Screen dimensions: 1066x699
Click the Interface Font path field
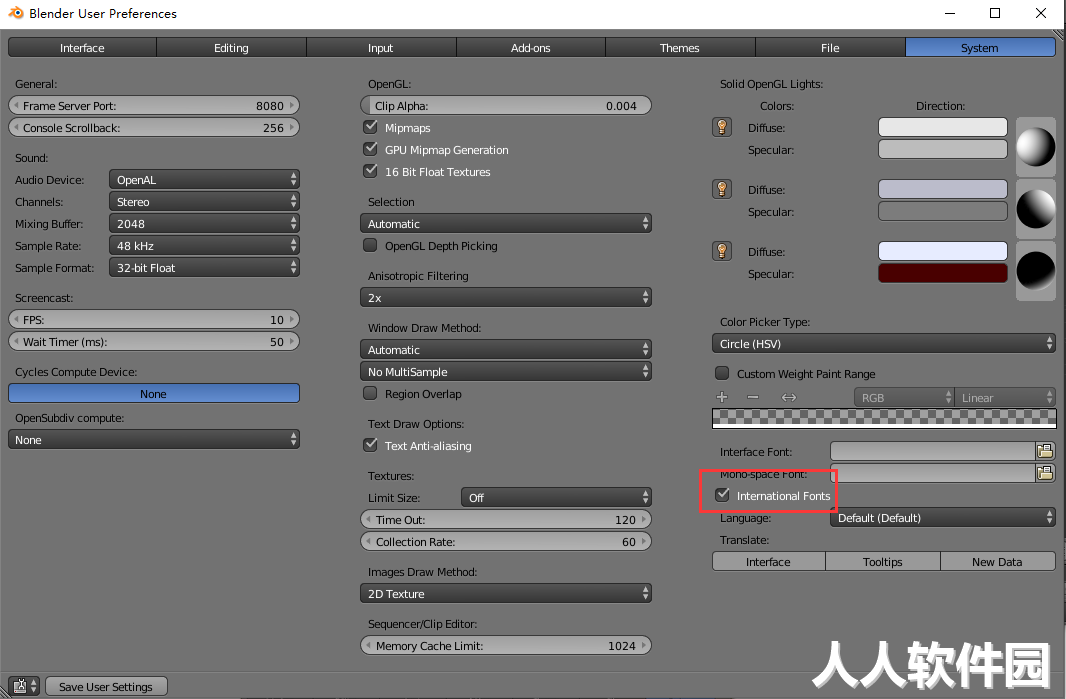coord(933,451)
